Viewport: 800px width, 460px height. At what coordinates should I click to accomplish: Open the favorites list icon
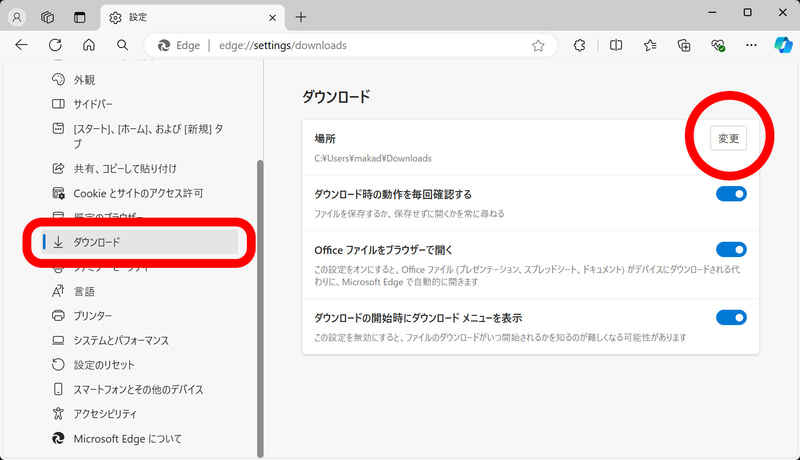click(x=650, y=45)
